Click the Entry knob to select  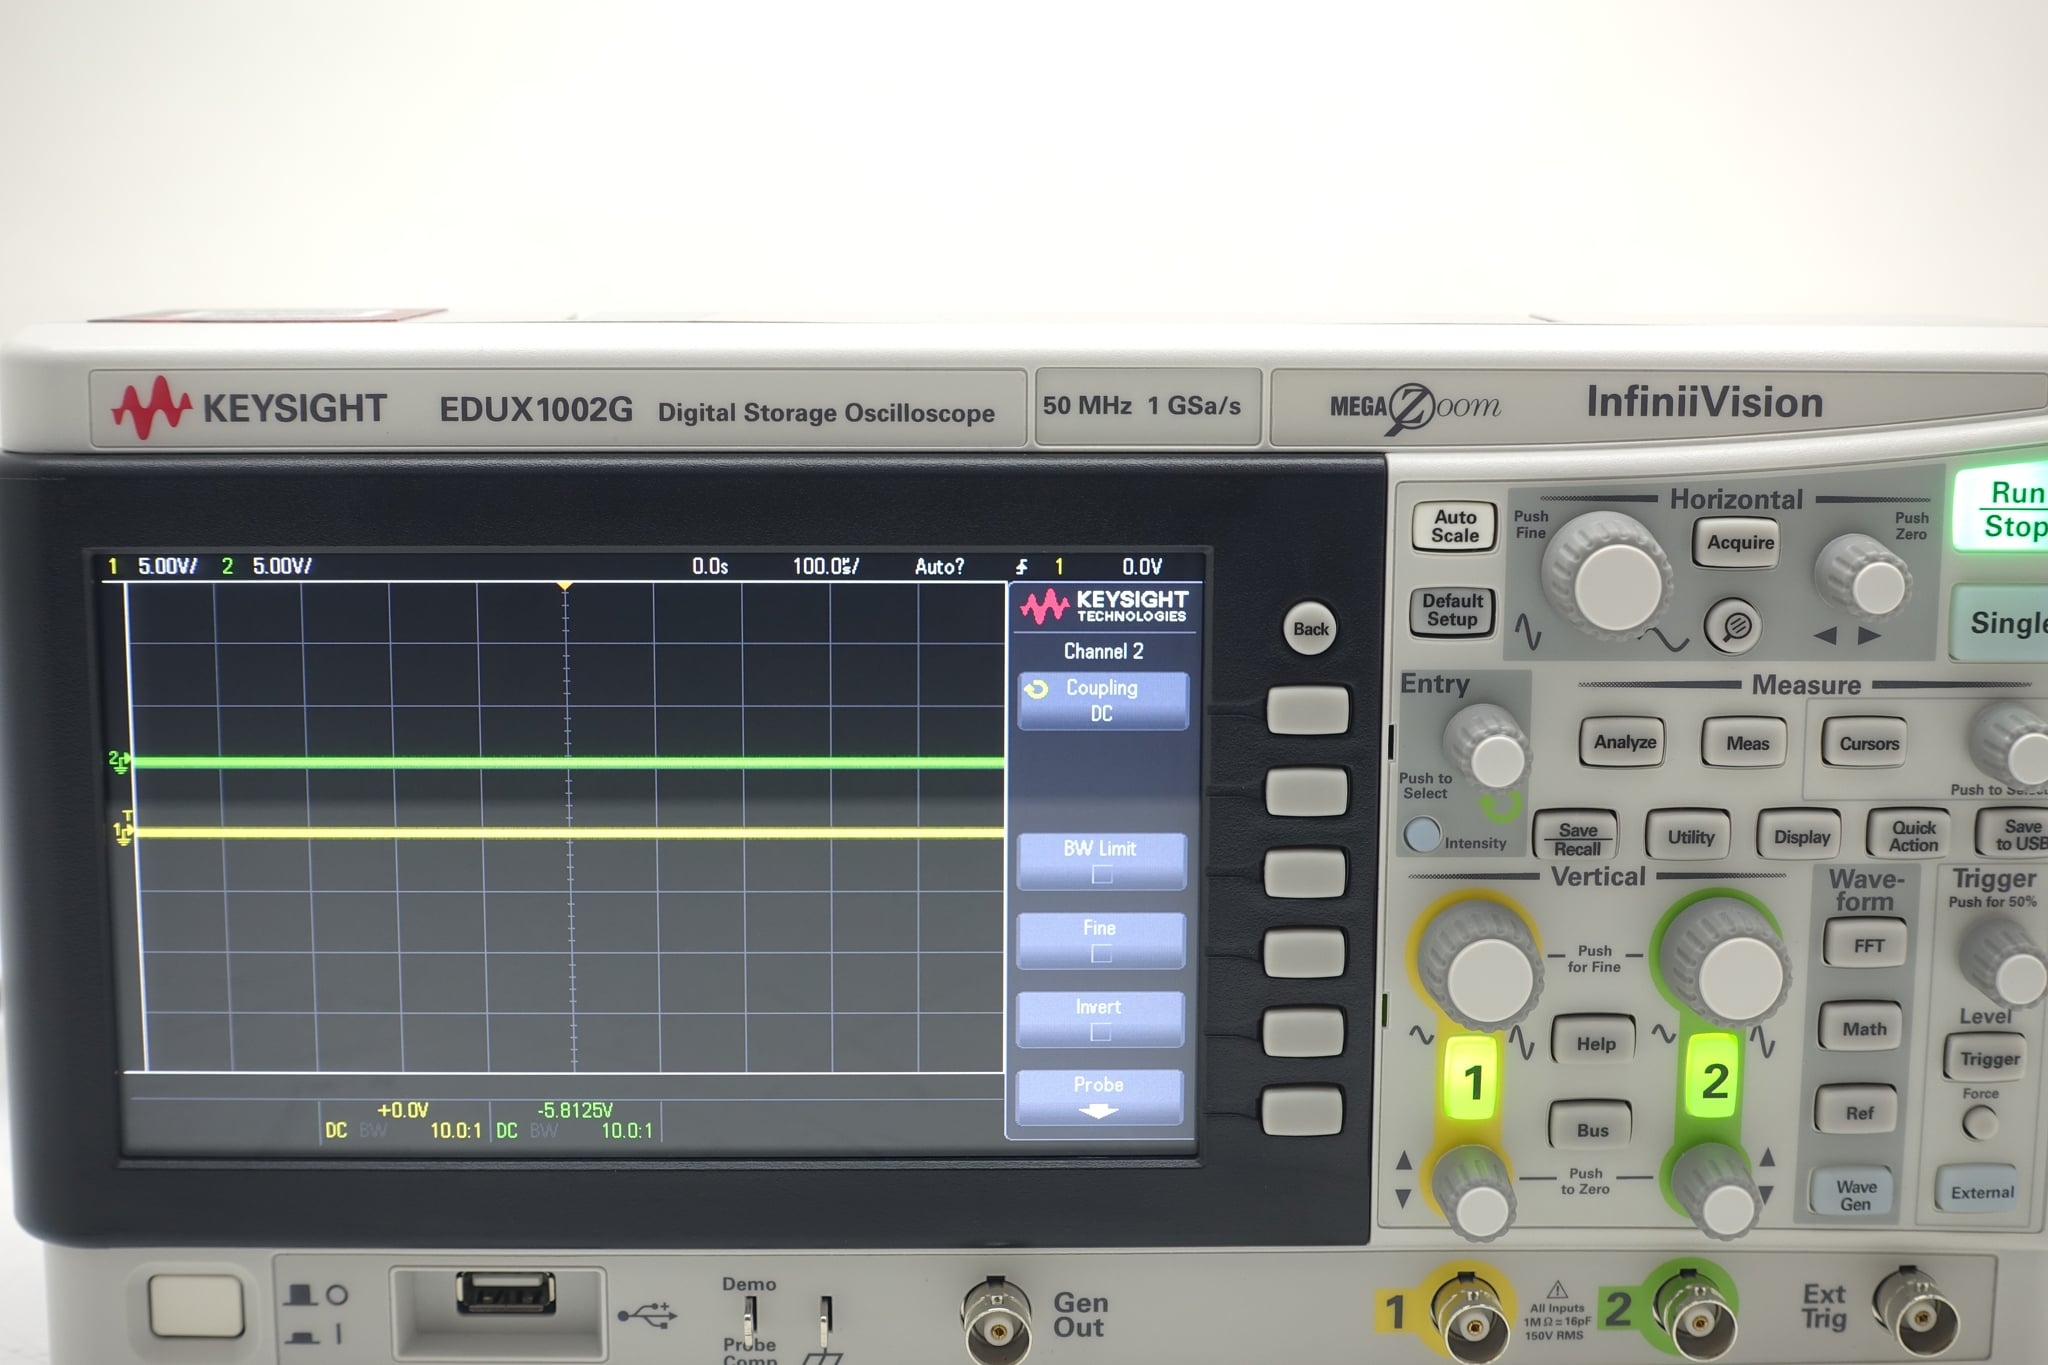pyautogui.click(x=1487, y=749)
